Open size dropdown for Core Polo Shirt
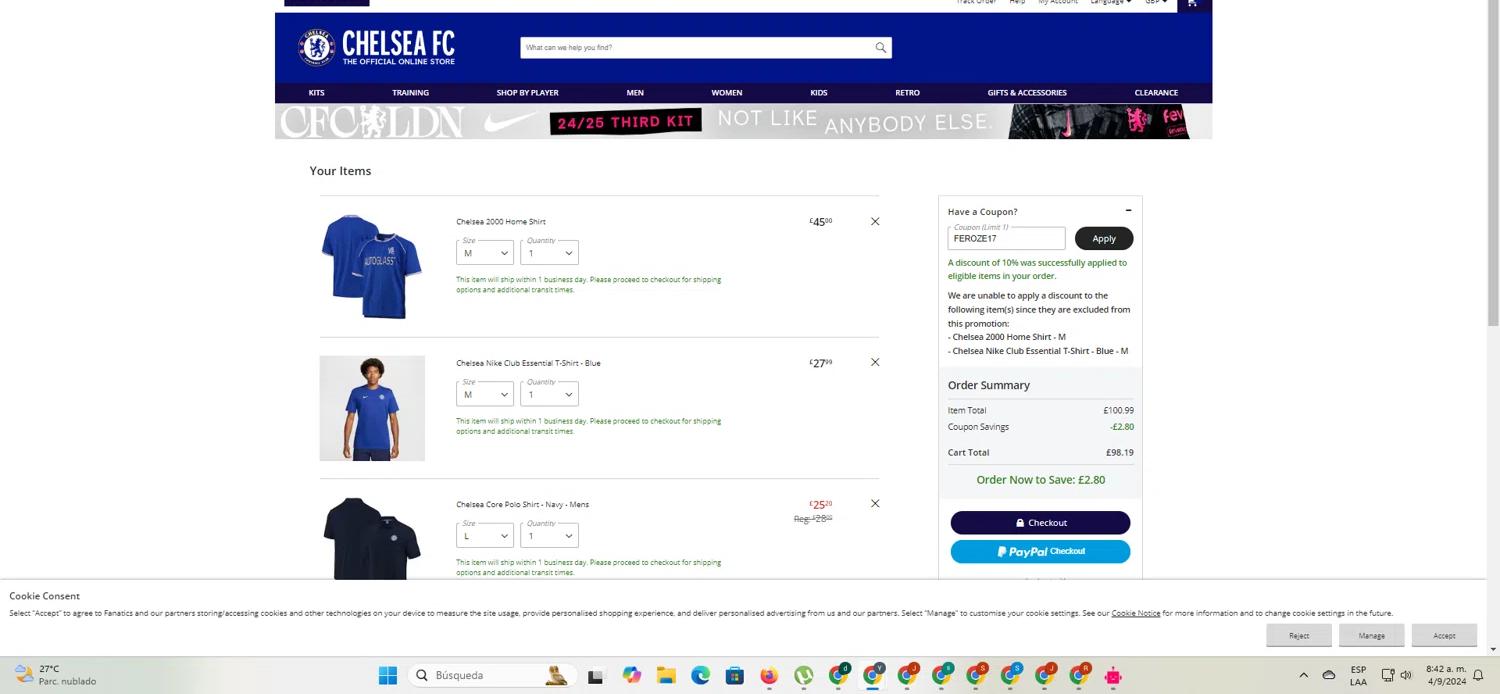The height and width of the screenshot is (694, 1500). [485, 535]
